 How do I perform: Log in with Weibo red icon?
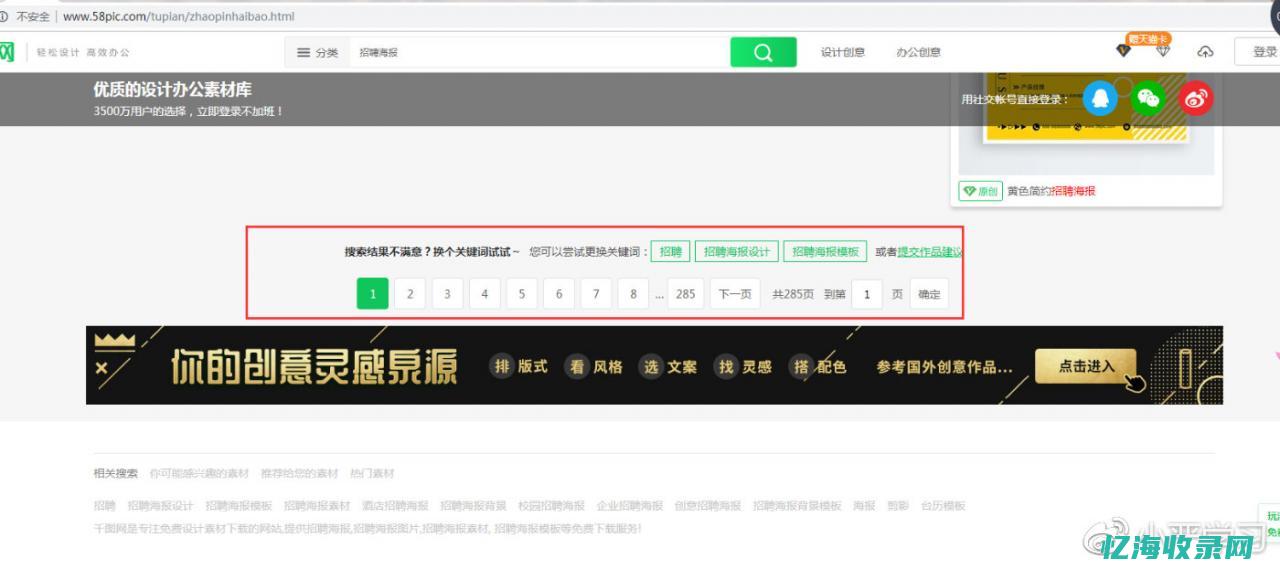[x=1196, y=98]
